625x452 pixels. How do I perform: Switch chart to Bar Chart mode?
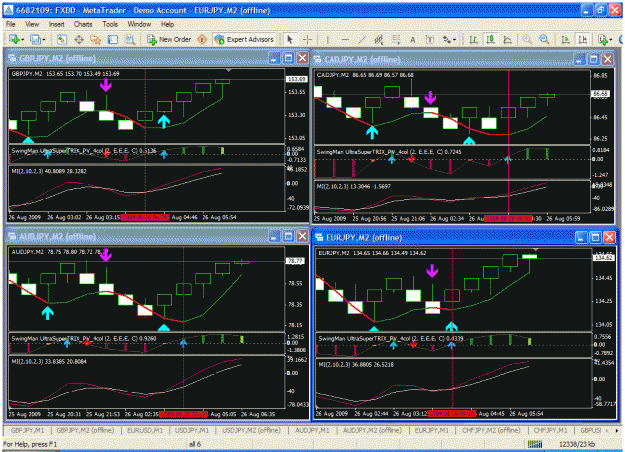point(473,39)
